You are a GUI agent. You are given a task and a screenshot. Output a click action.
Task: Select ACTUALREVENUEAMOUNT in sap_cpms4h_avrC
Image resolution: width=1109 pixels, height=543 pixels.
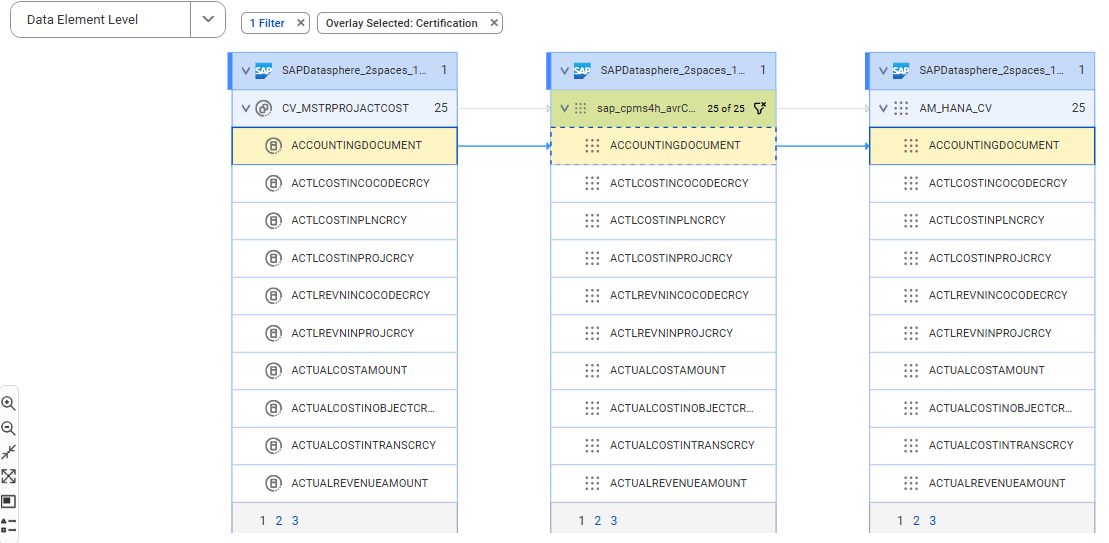663,484
